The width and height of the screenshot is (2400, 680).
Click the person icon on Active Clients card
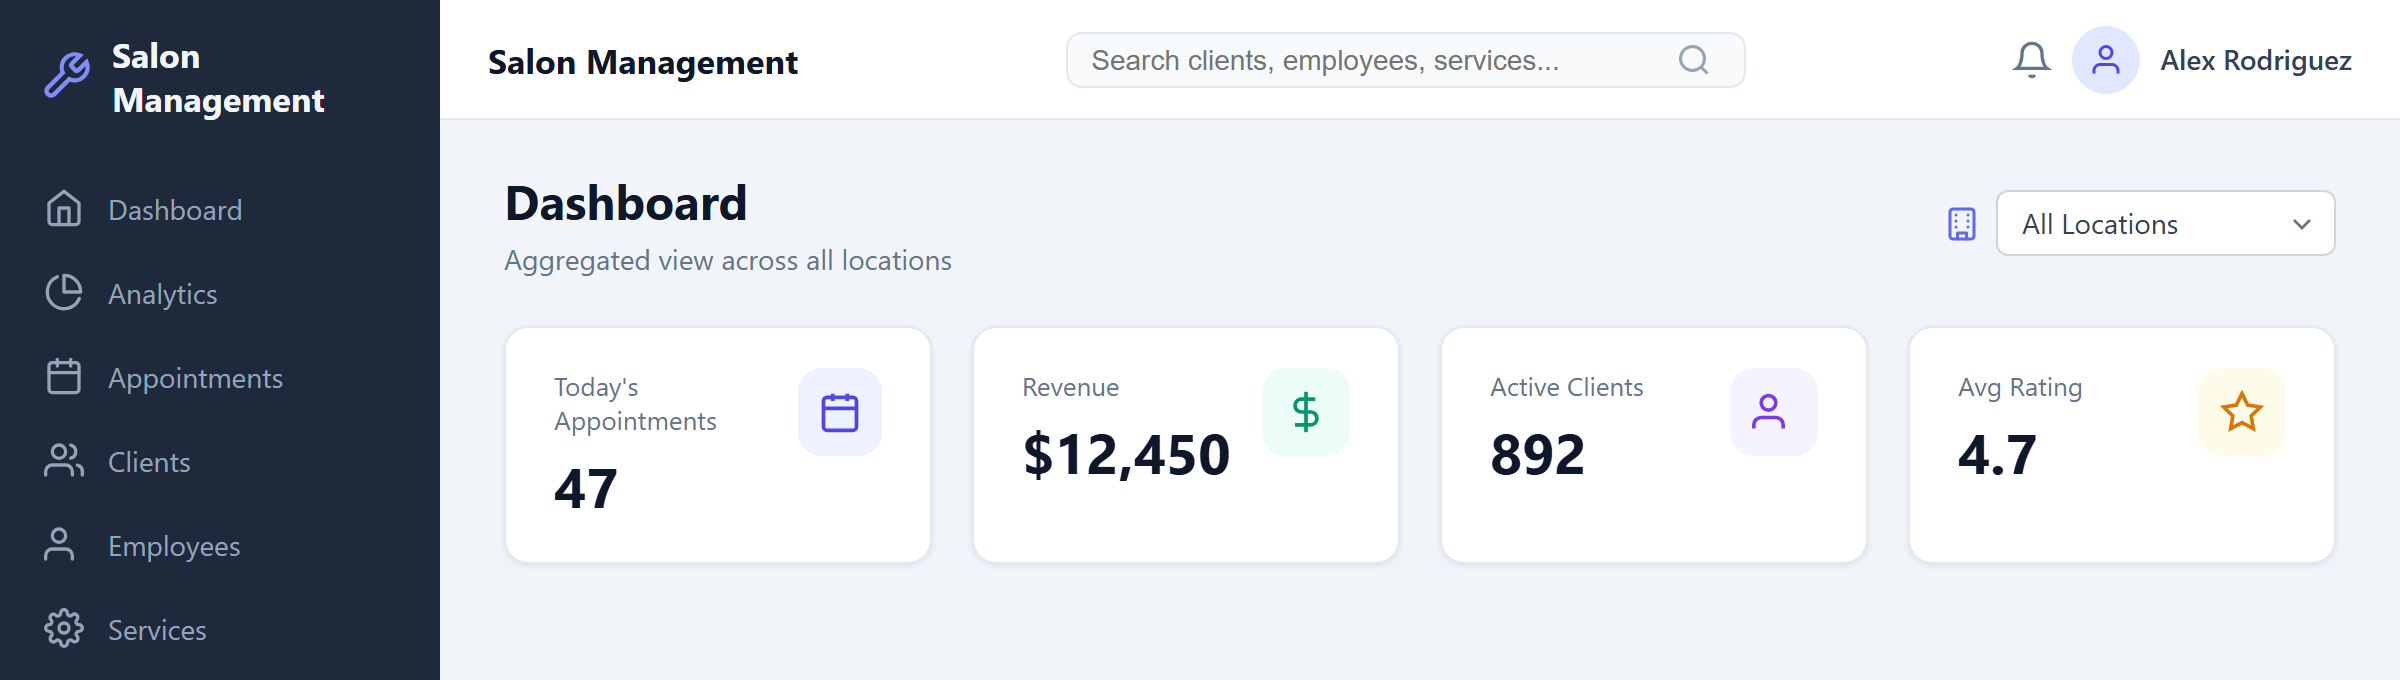[1772, 411]
